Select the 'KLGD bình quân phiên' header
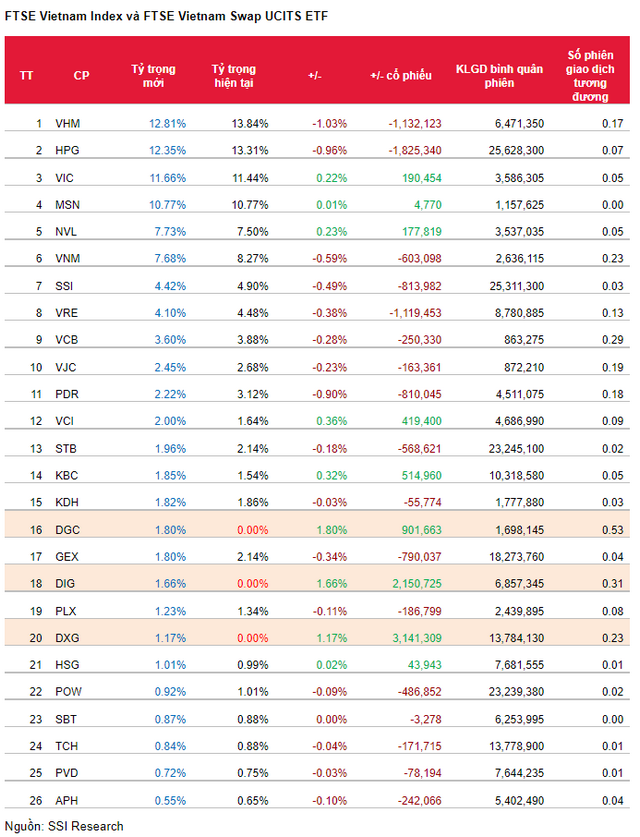The image size is (640, 837). click(499, 76)
